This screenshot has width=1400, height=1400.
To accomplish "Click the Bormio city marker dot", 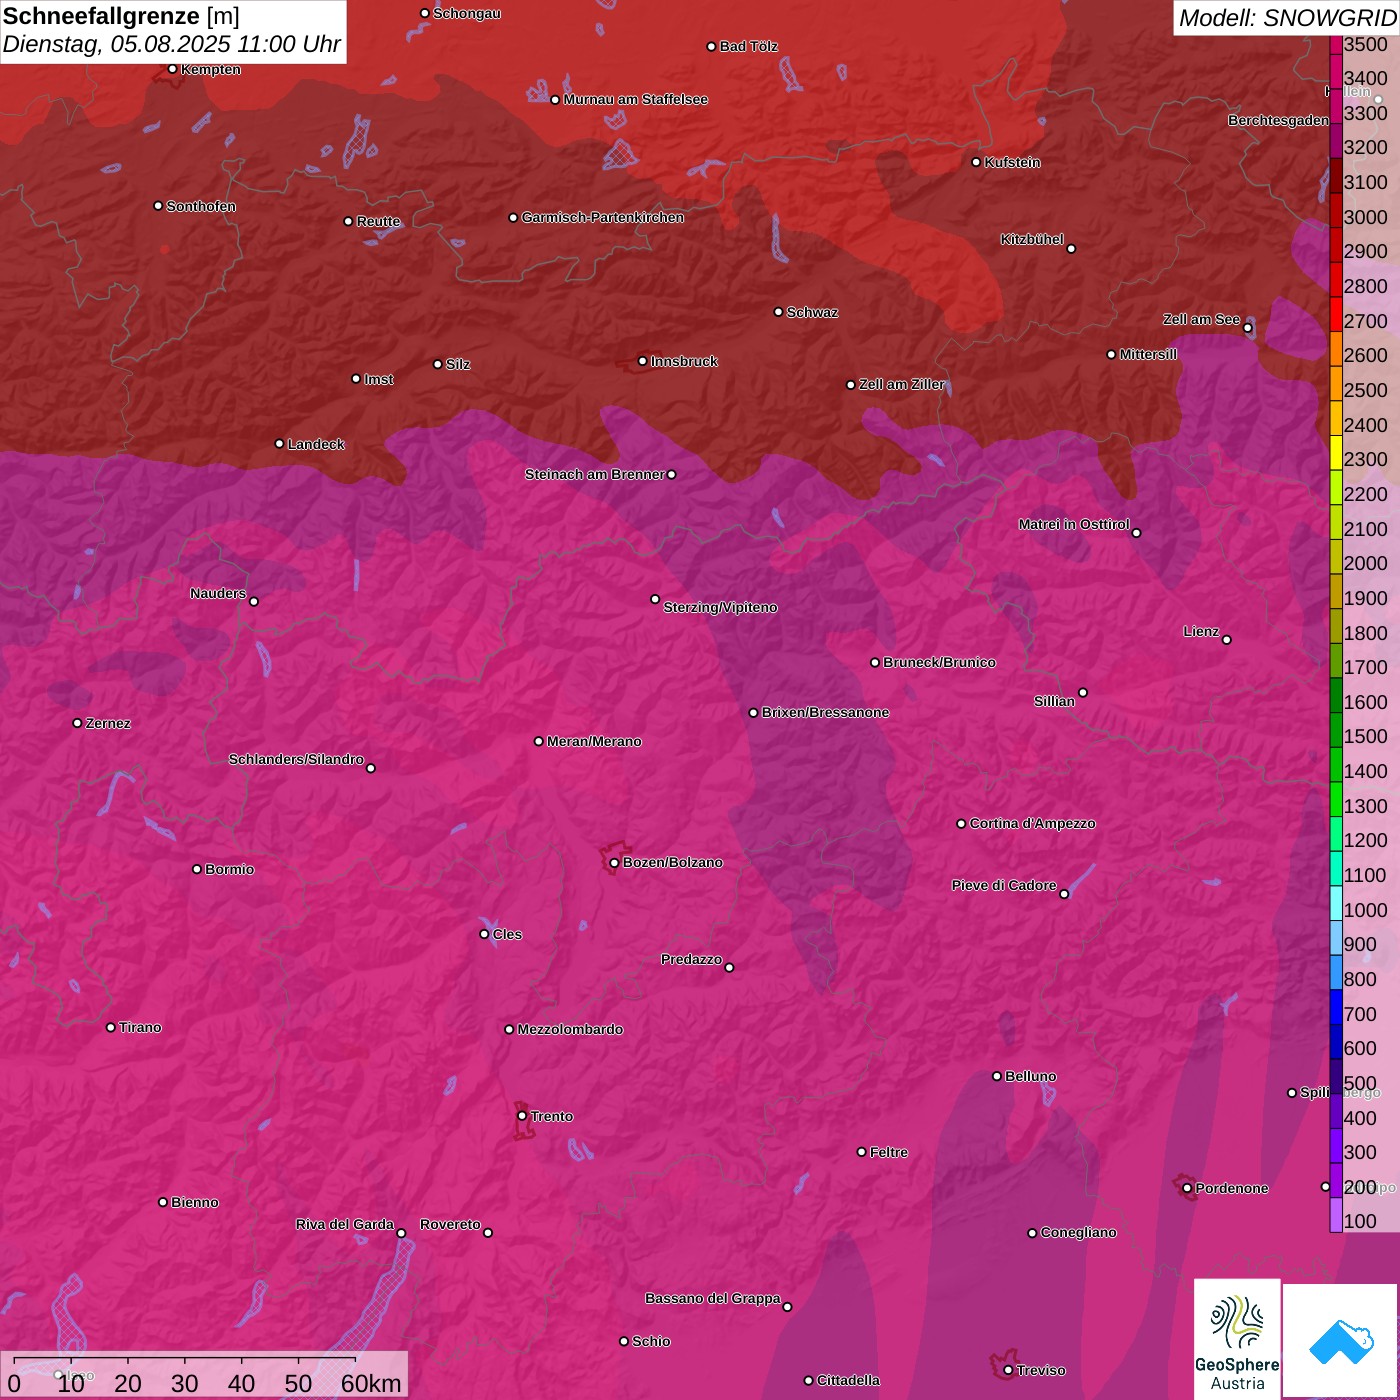I will tap(197, 869).
